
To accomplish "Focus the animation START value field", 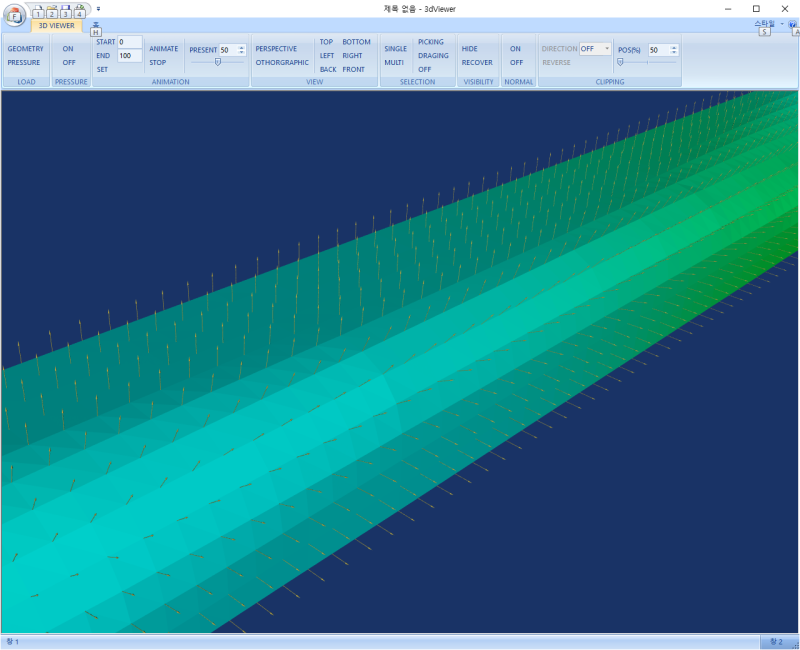I will pyautogui.click(x=130, y=42).
